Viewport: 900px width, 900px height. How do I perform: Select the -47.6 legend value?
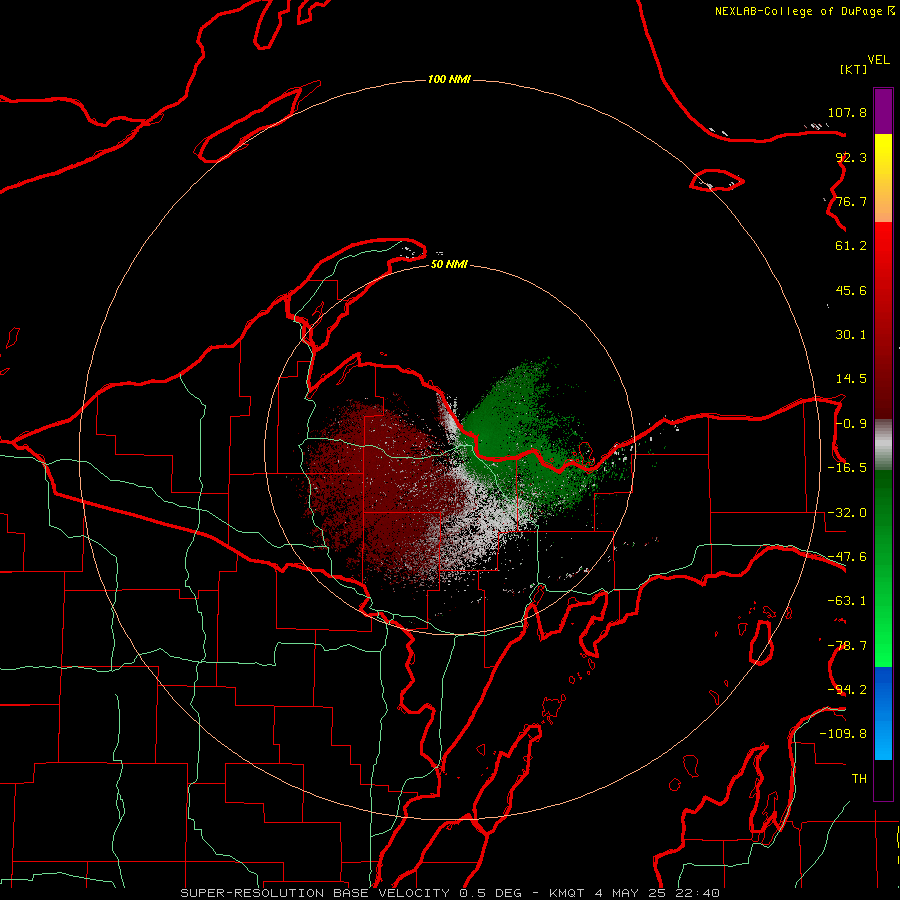coord(847,557)
